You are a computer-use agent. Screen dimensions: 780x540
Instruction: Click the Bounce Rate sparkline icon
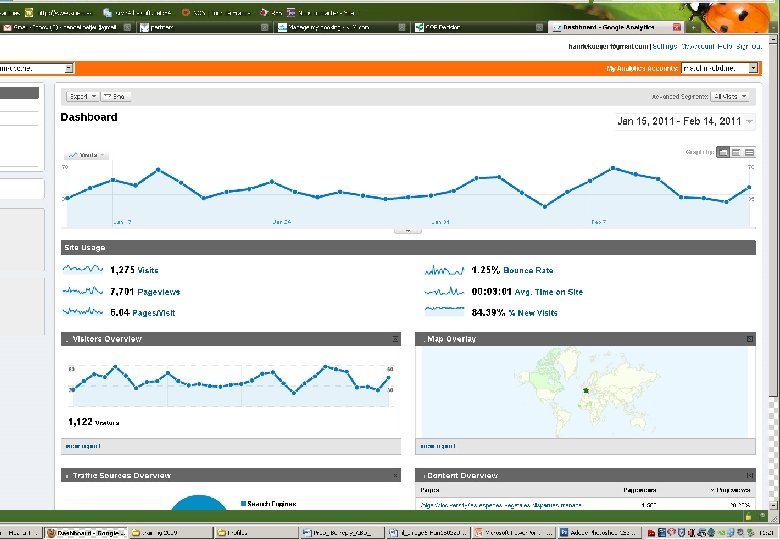[444, 270]
